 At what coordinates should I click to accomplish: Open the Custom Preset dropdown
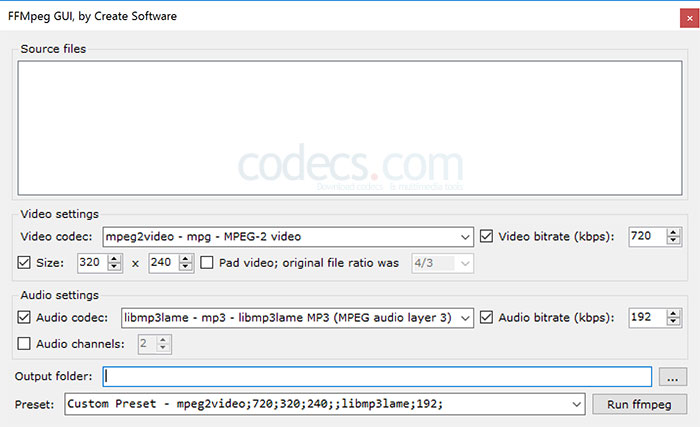(325, 404)
